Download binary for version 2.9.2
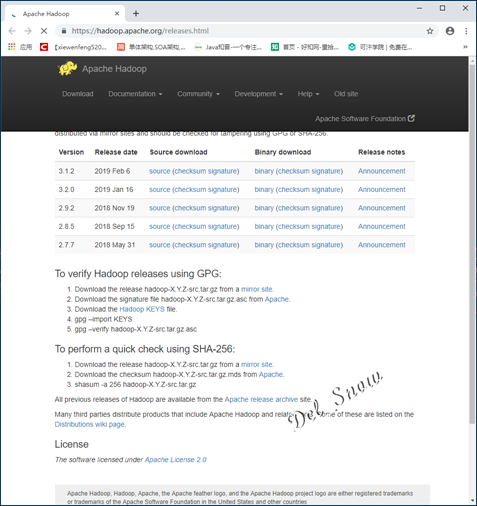Image resolution: width=477 pixels, height=506 pixels. coord(264,208)
